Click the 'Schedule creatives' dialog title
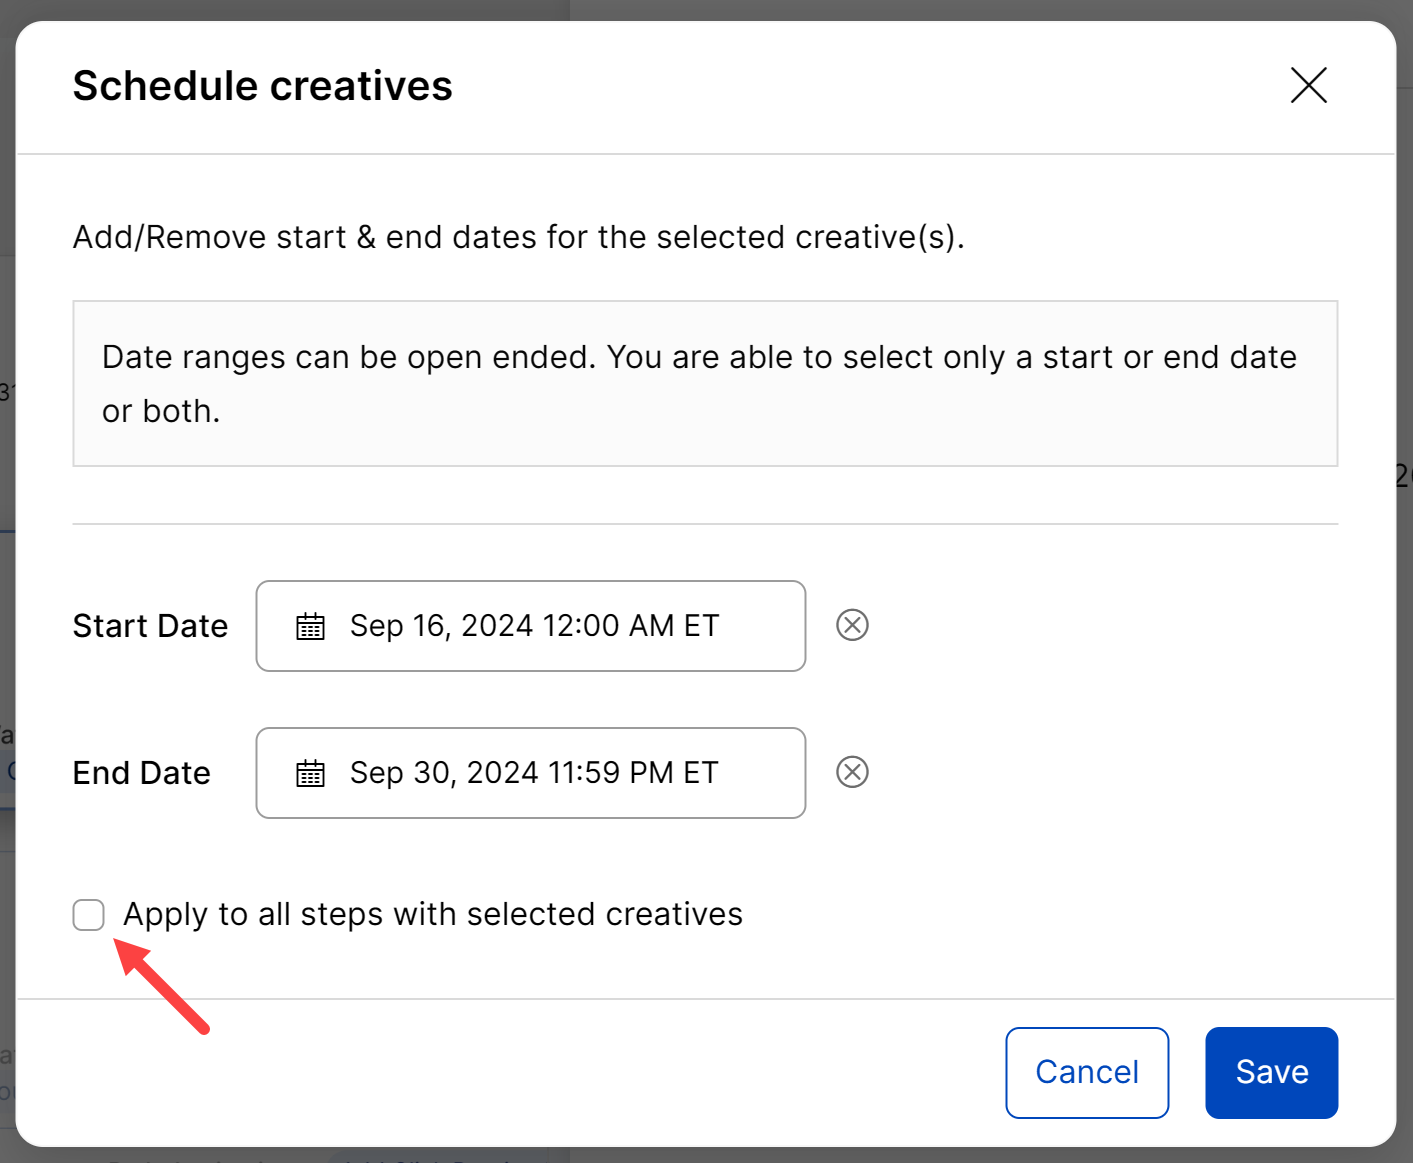Image resolution: width=1413 pixels, height=1163 pixels. [x=262, y=86]
